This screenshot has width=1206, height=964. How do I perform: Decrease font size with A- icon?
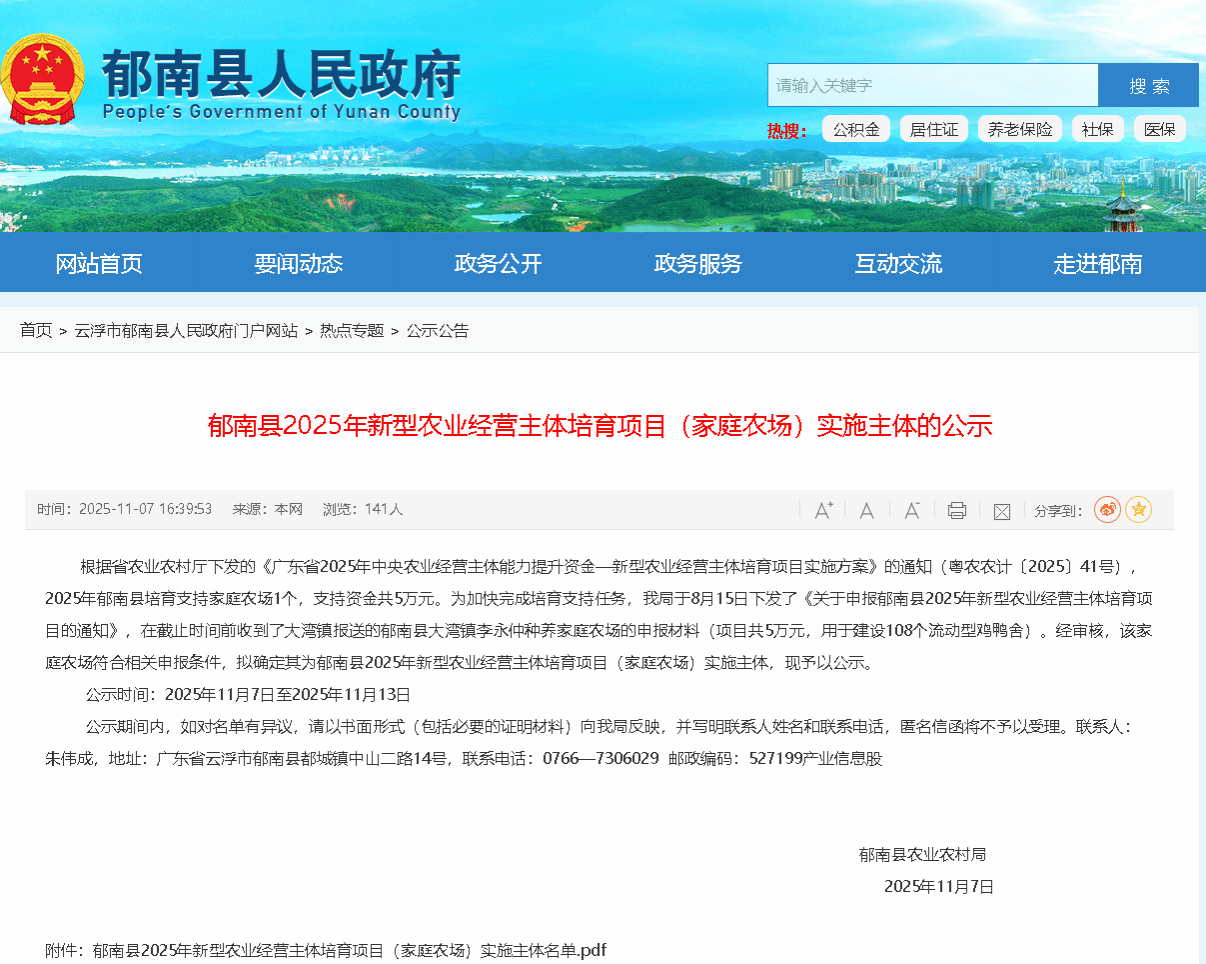[911, 510]
